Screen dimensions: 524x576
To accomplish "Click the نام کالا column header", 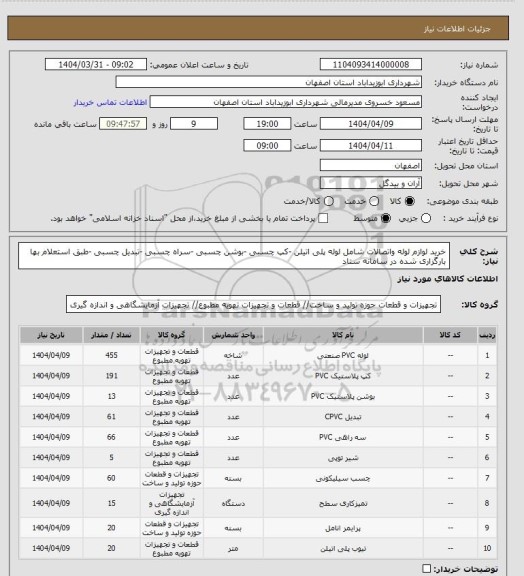I will pos(343,335).
